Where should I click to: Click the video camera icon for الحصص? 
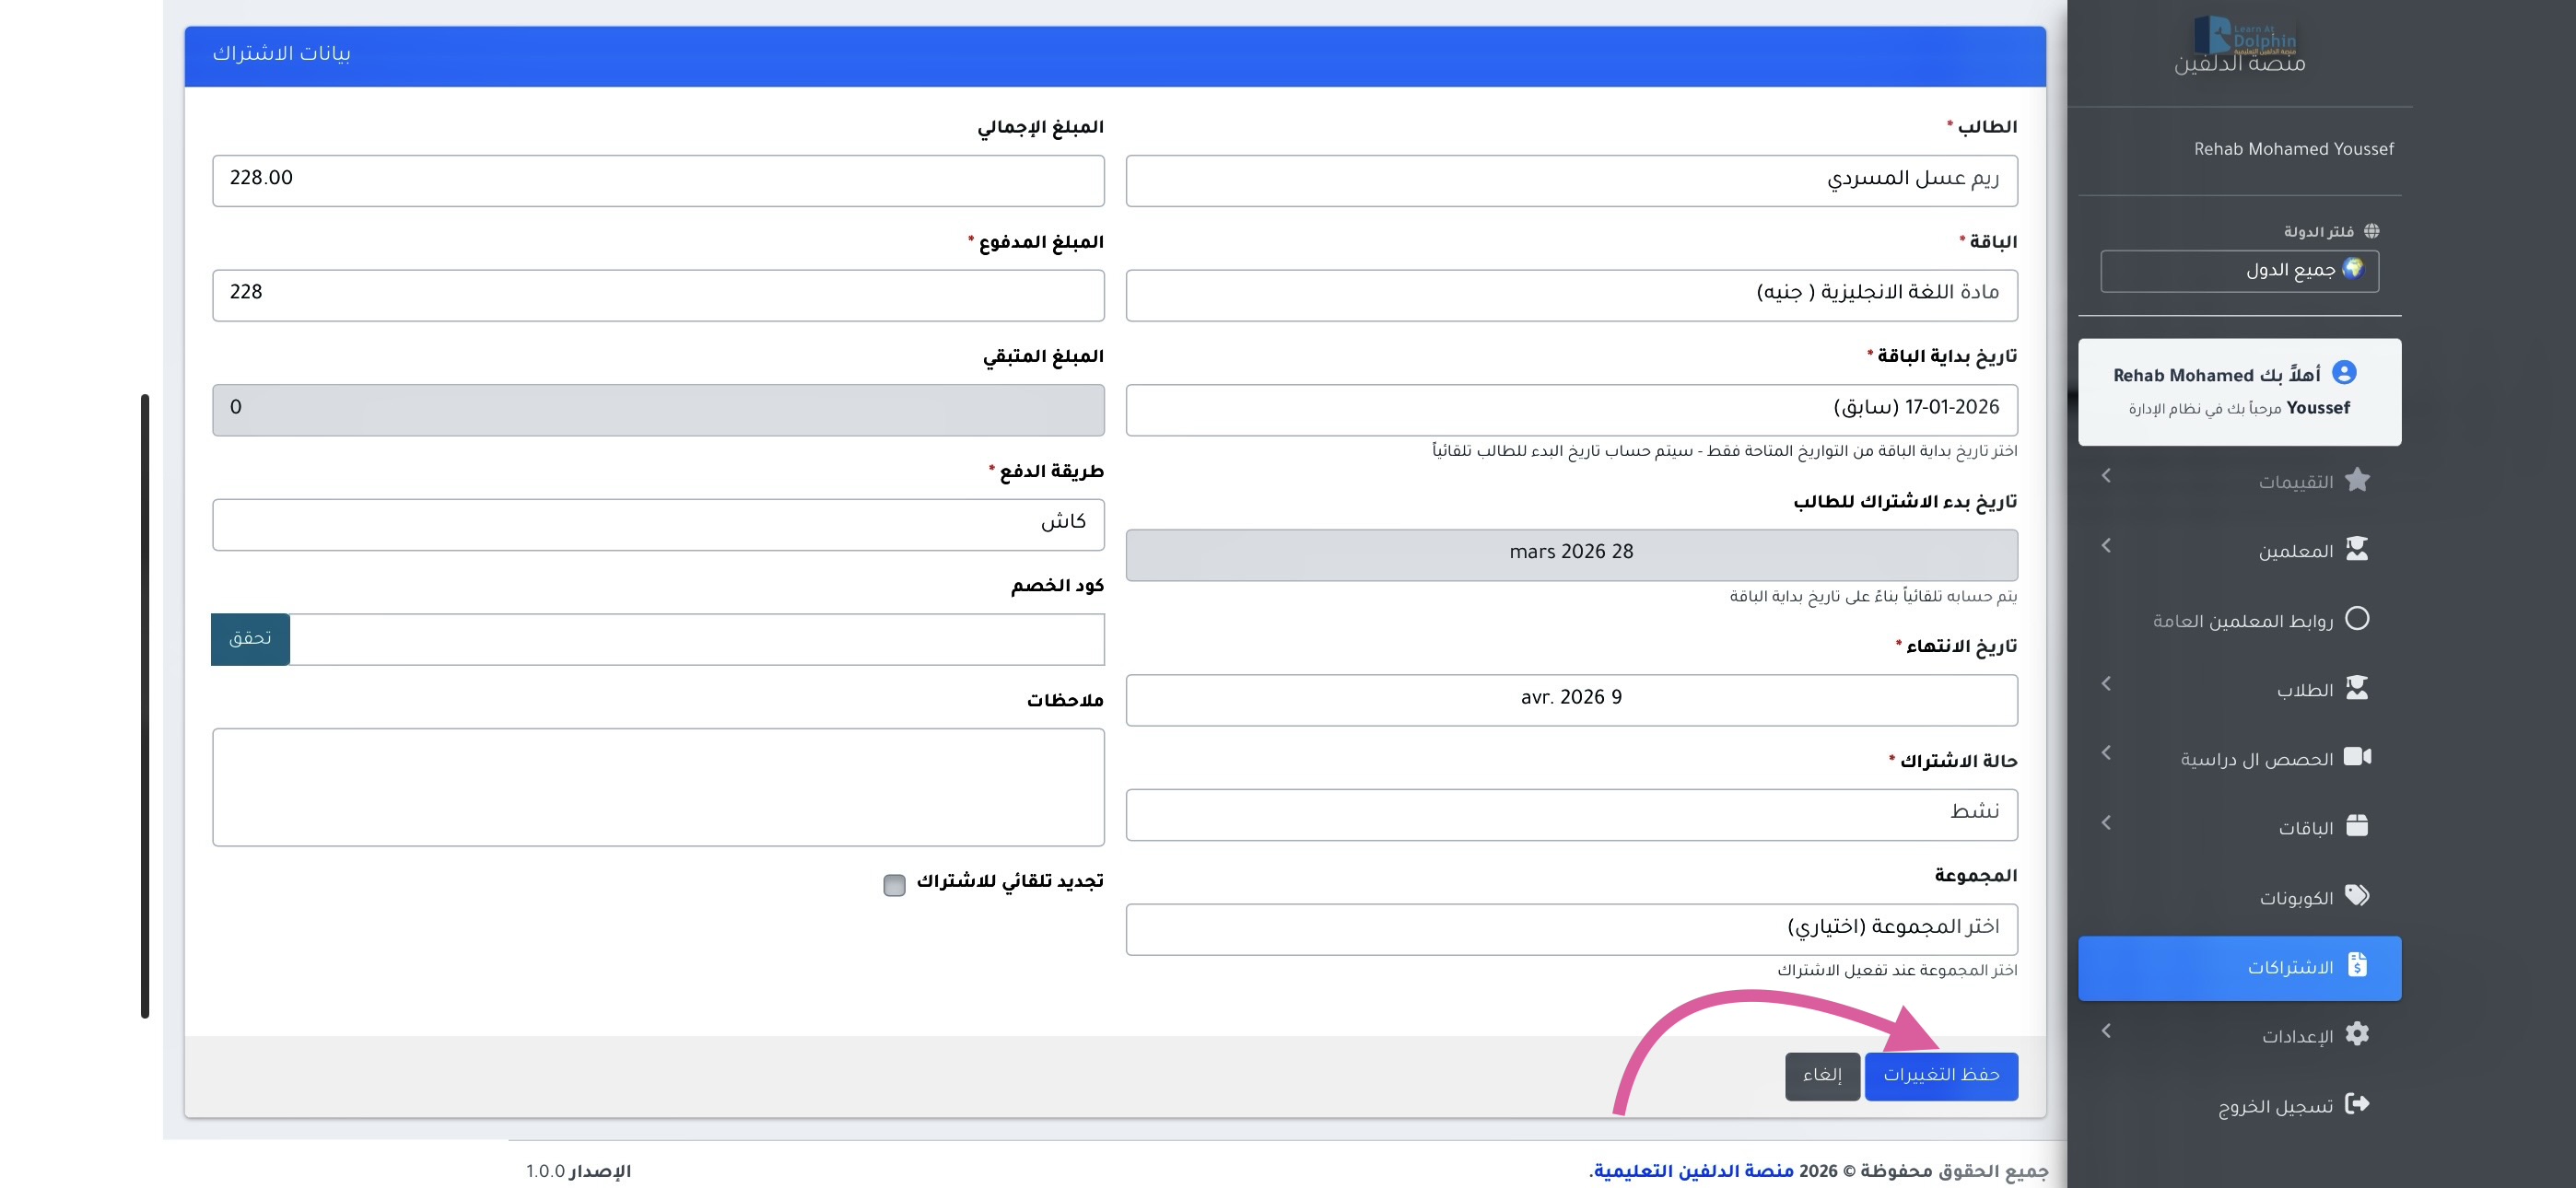tap(2356, 757)
